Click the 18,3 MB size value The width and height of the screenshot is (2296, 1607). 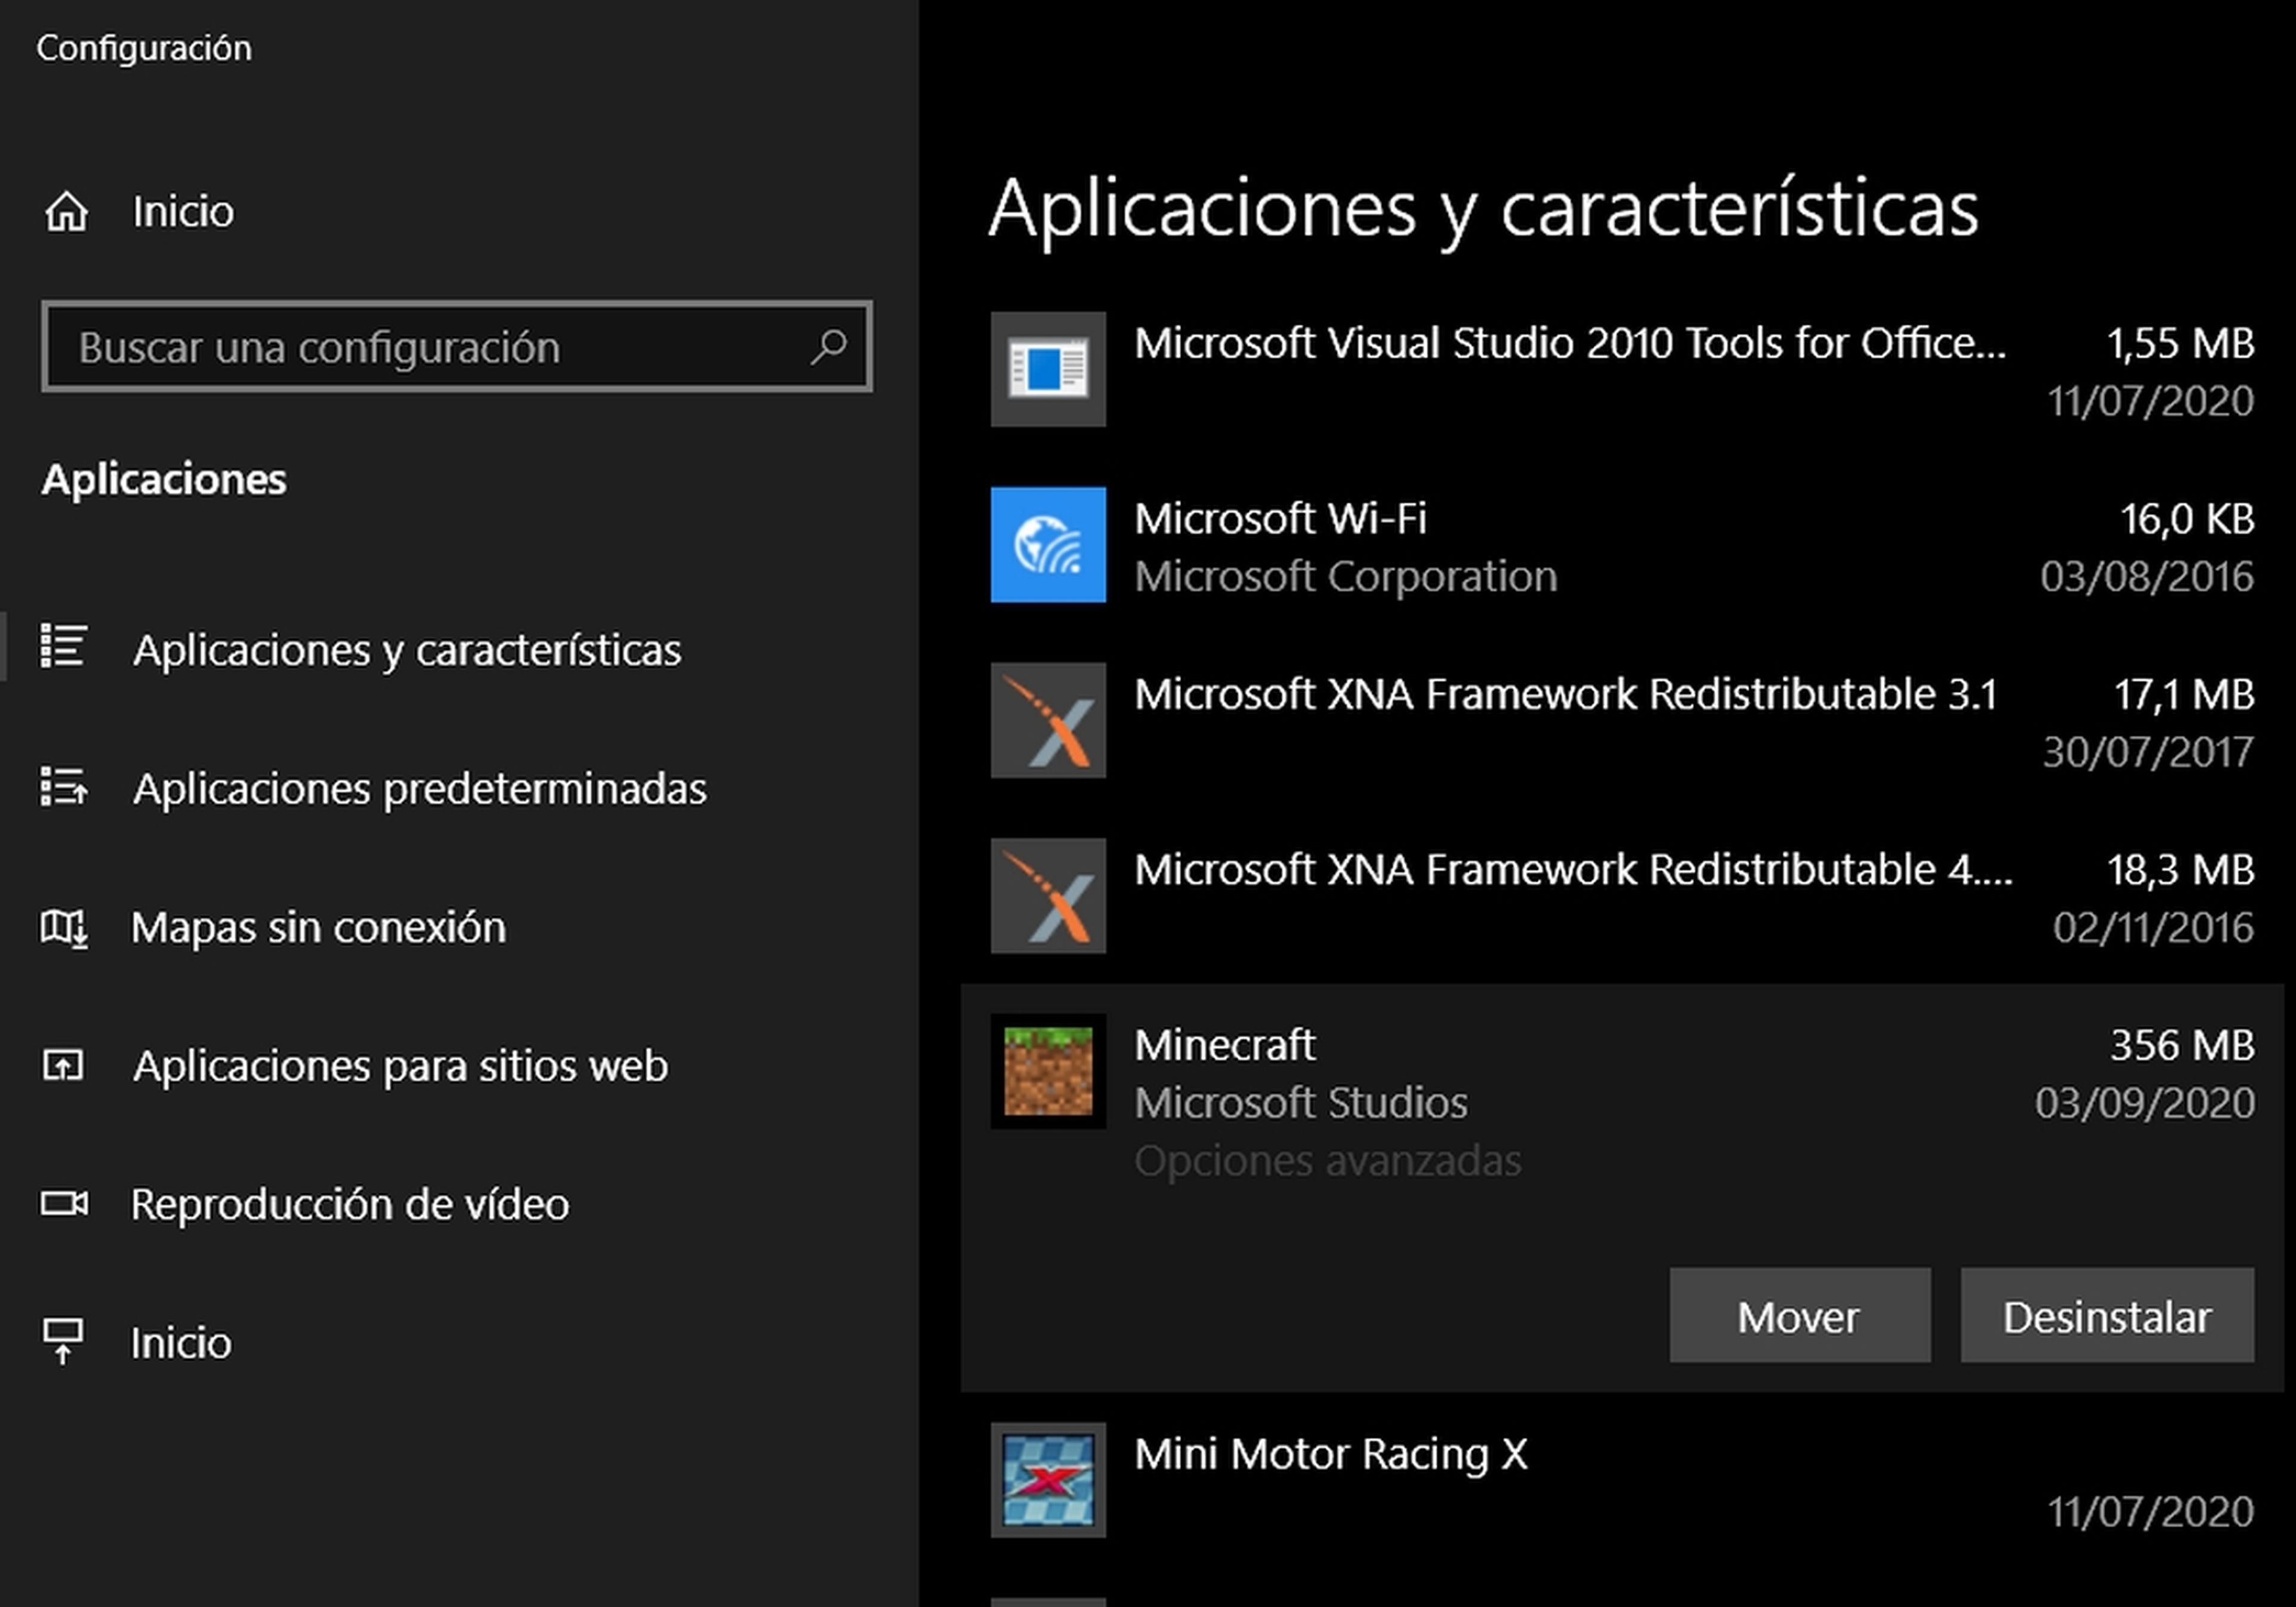coord(2181,870)
